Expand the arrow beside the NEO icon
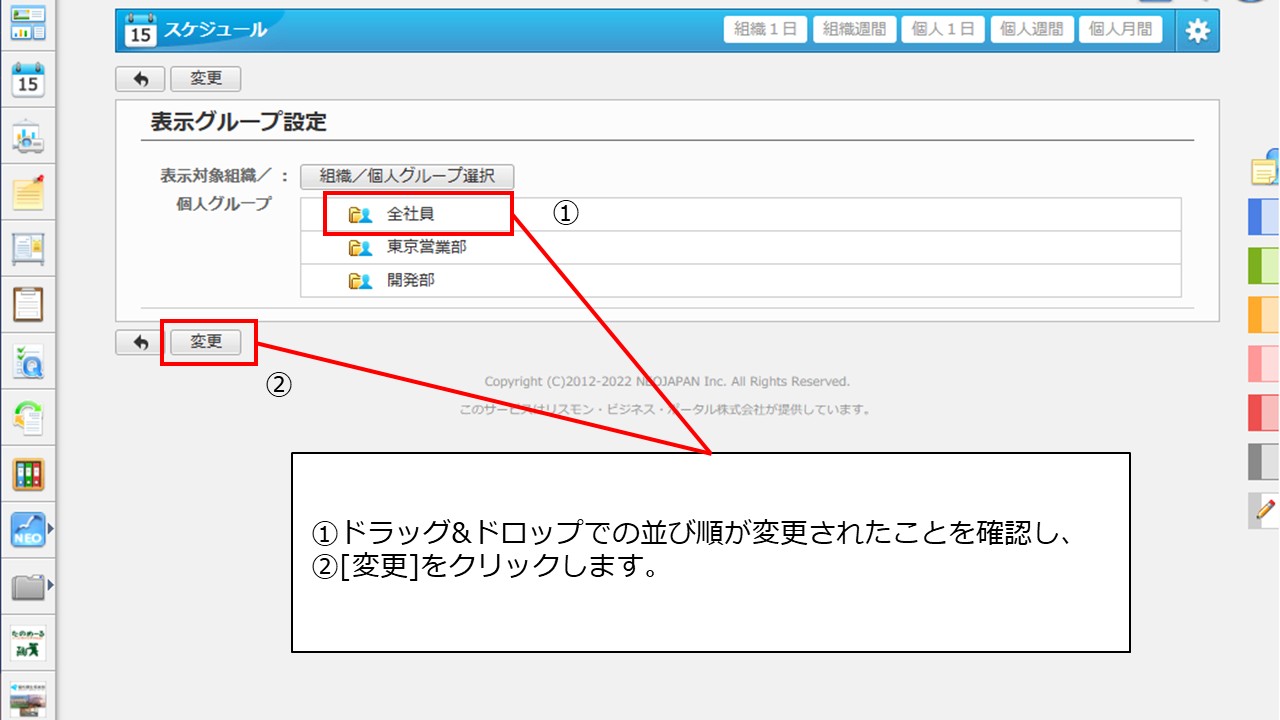 (x=50, y=529)
